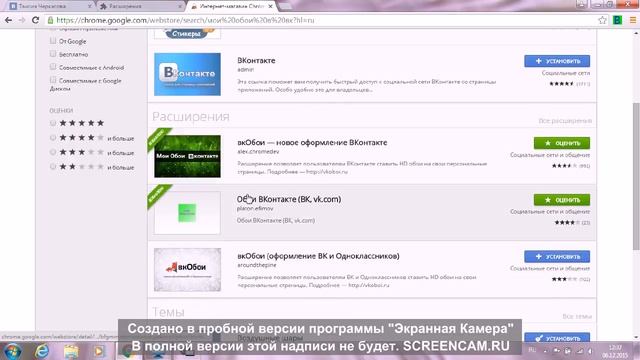640x360 pixels.
Task: Rate Обои ВКонтакте (ВК, vk.com) extension
Action: [562, 200]
